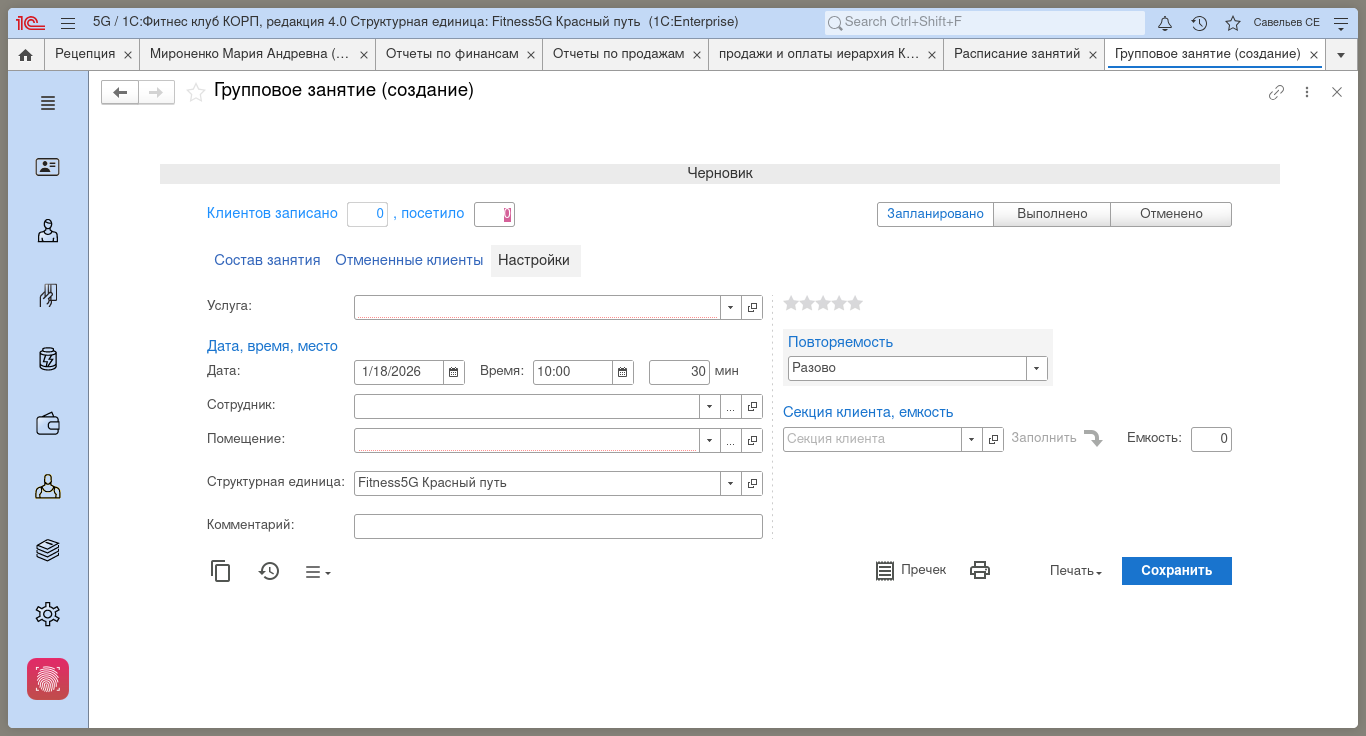
Task: Set status to Отменено
Action: 1171,214
